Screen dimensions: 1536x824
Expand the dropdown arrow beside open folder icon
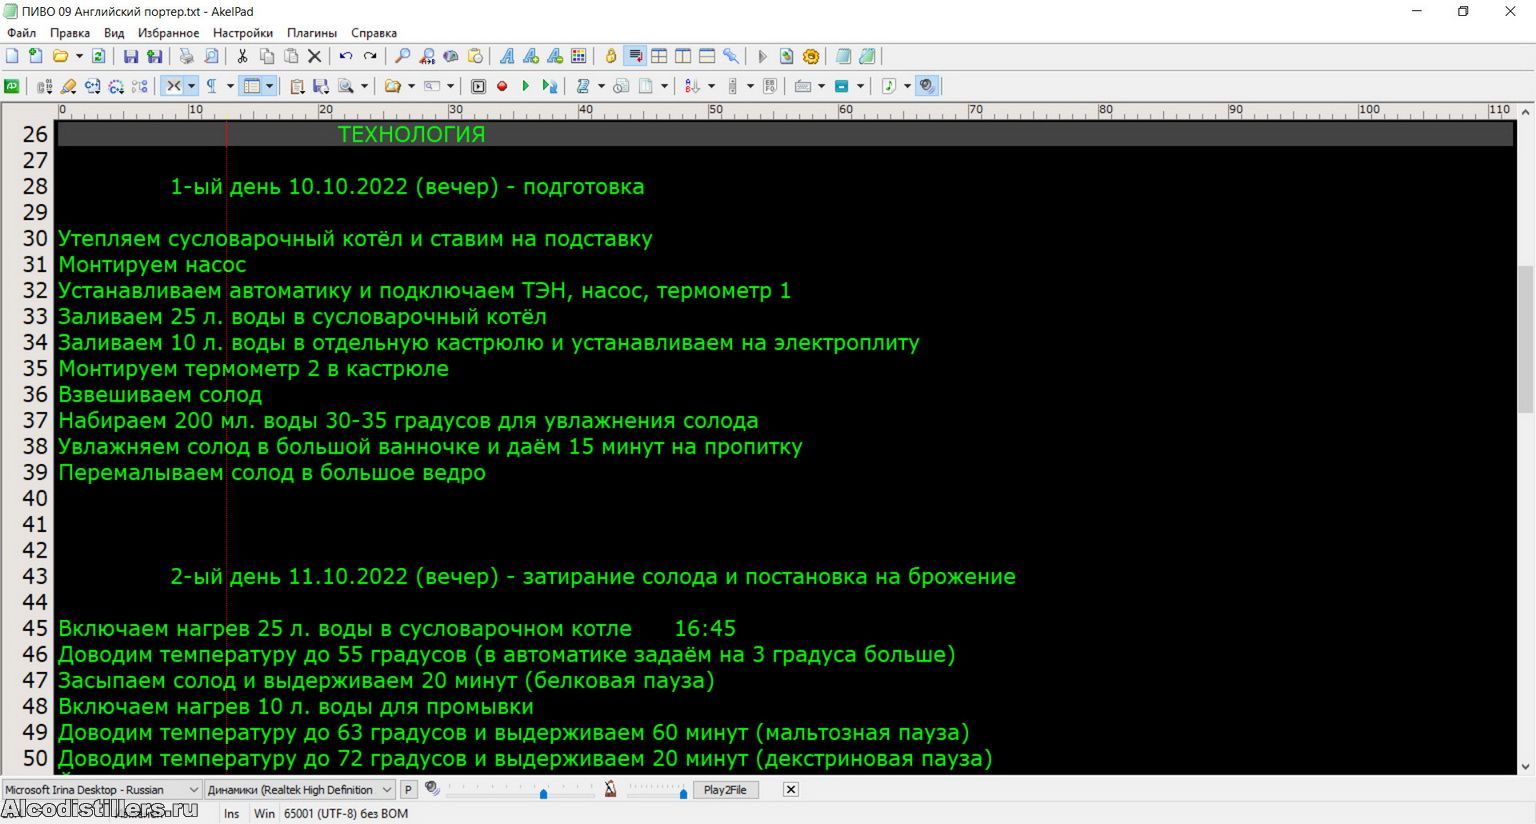pyautogui.click(x=79, y=57)
